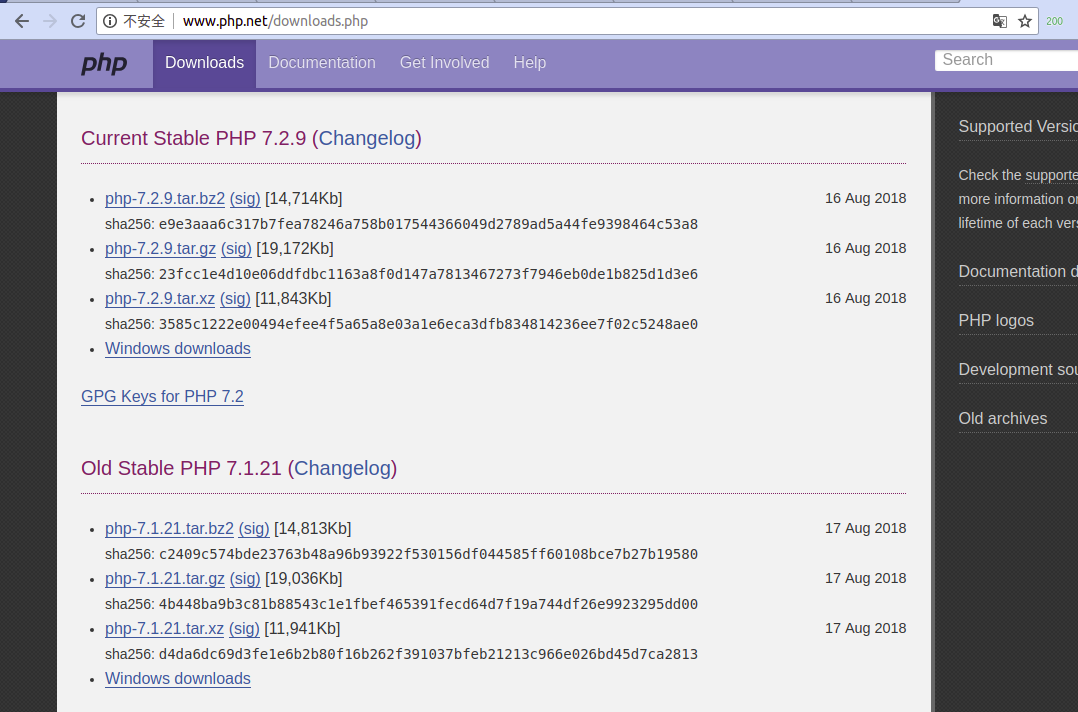
Task: Open sig link for php-7.2.9.tar.gz
Action: [236, 249]
